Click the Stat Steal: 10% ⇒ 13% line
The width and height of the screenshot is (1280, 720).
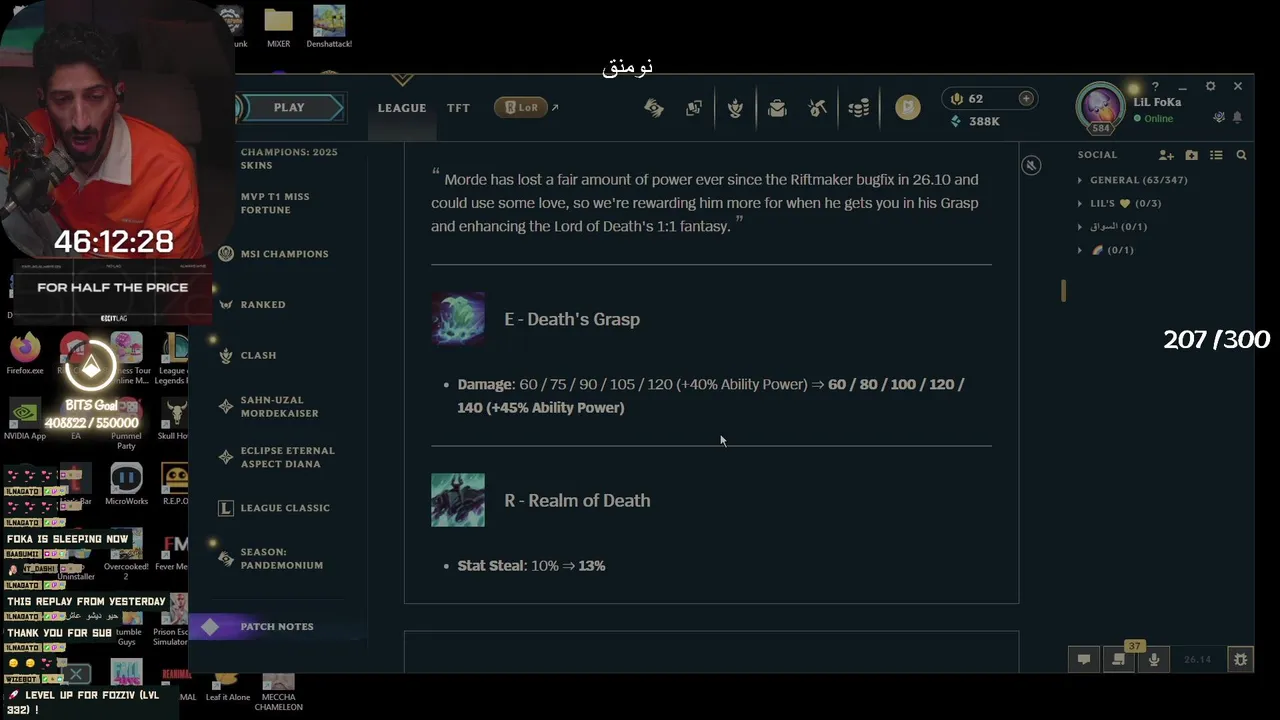[x=531, y=566]
